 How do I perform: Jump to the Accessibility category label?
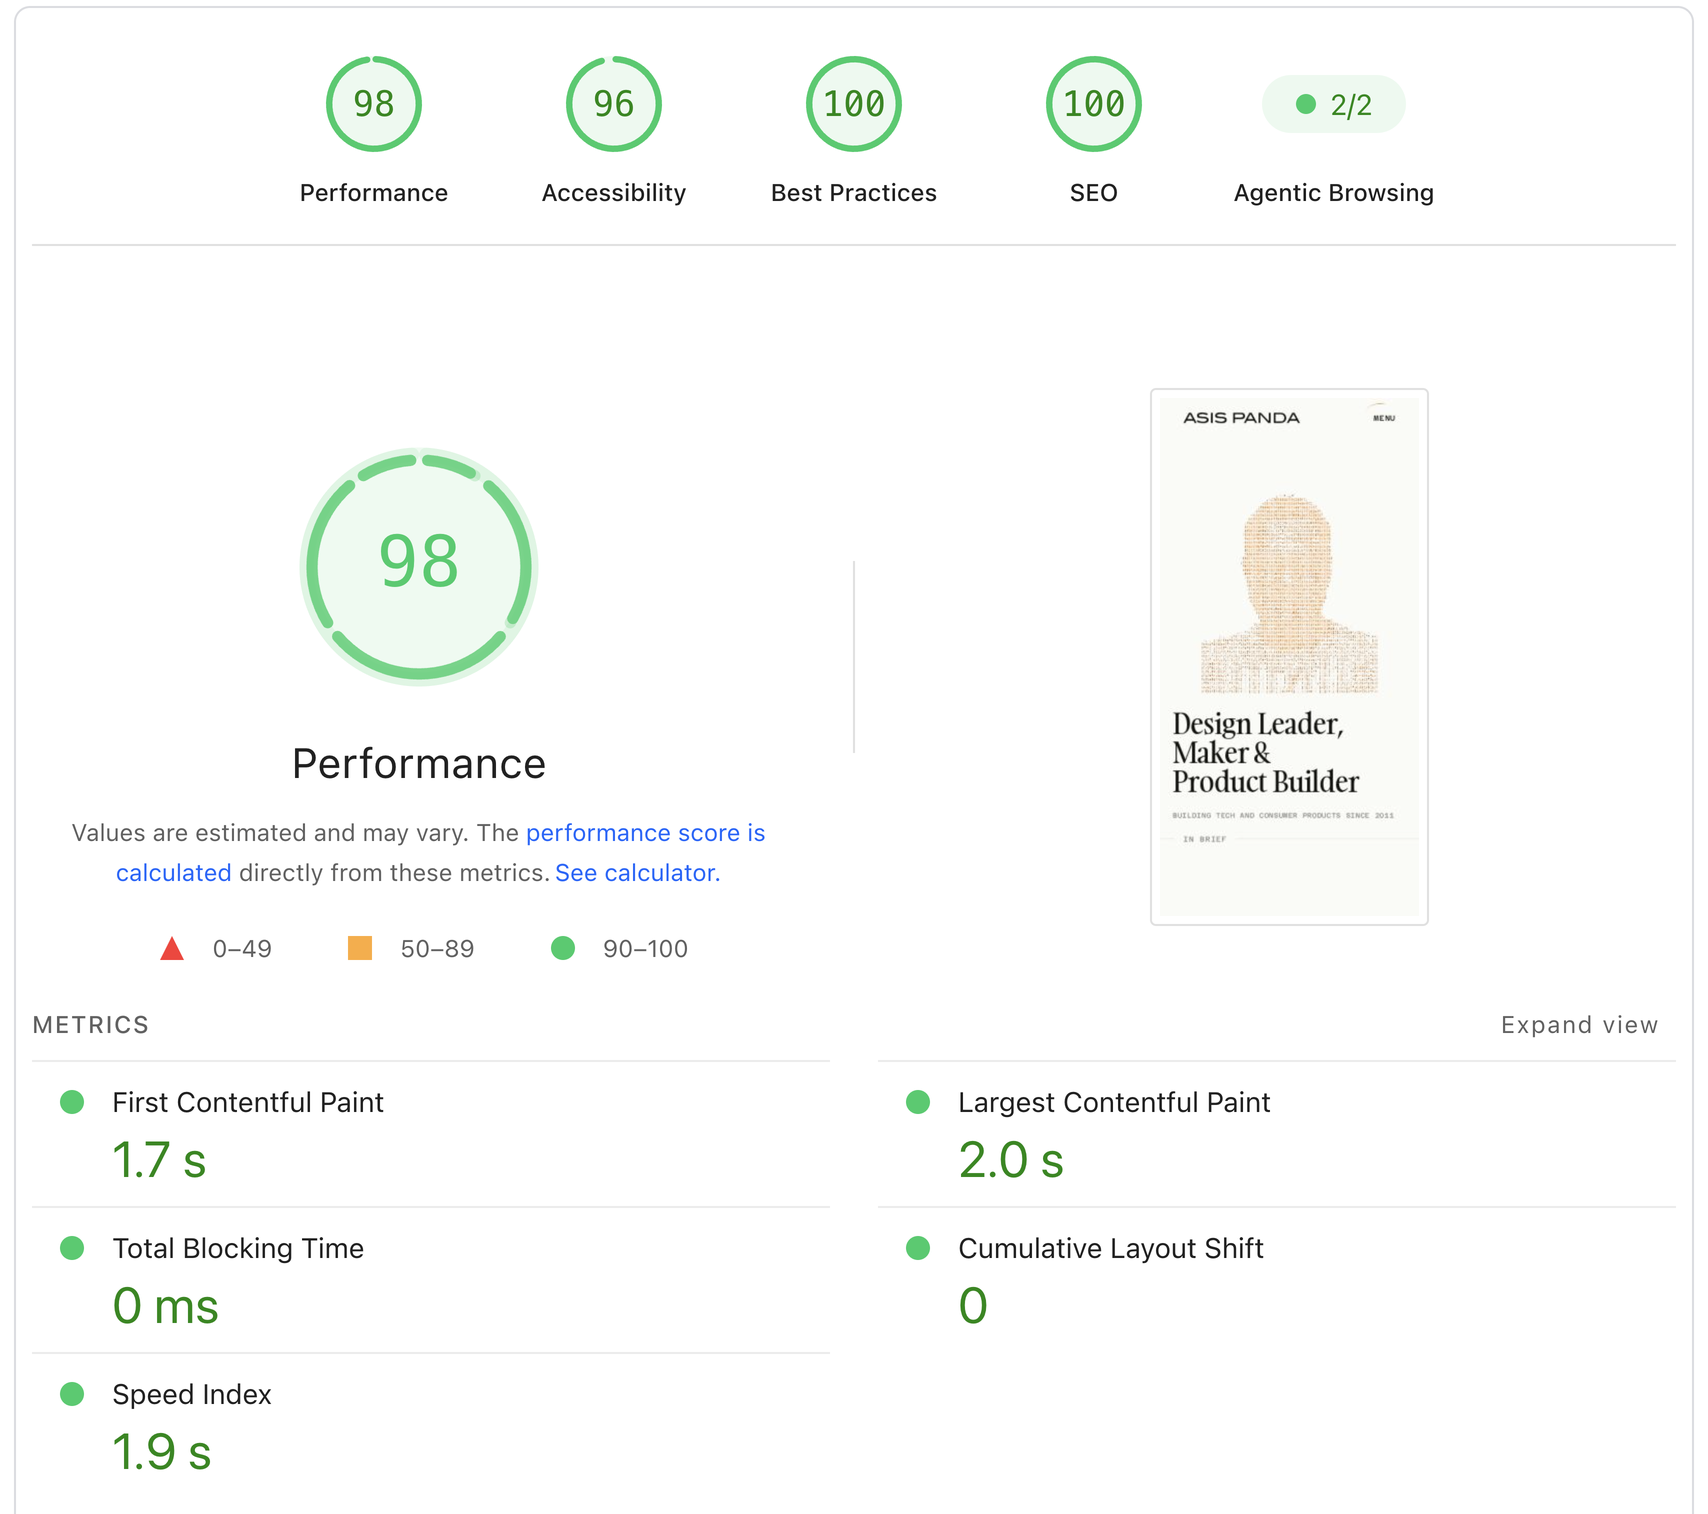614,193
